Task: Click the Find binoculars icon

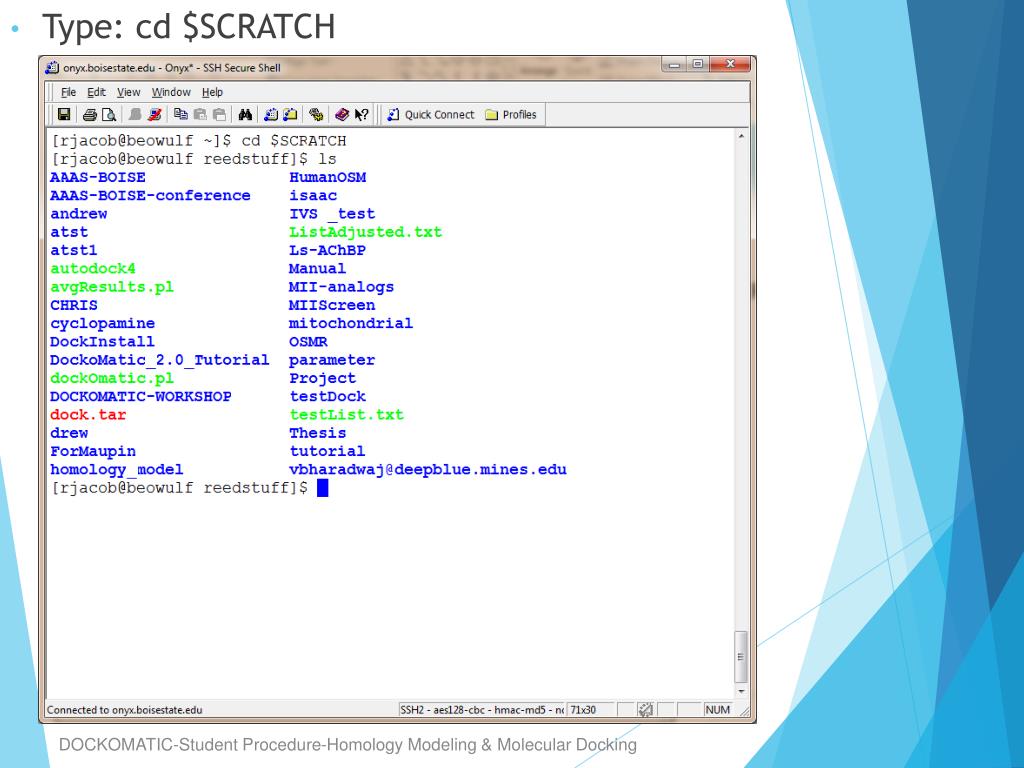Action: [244, 115]
